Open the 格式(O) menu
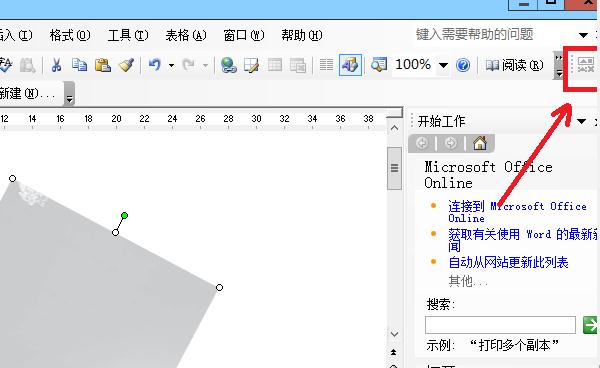Screen dimensions: 600x368 [x=70, y=35]
